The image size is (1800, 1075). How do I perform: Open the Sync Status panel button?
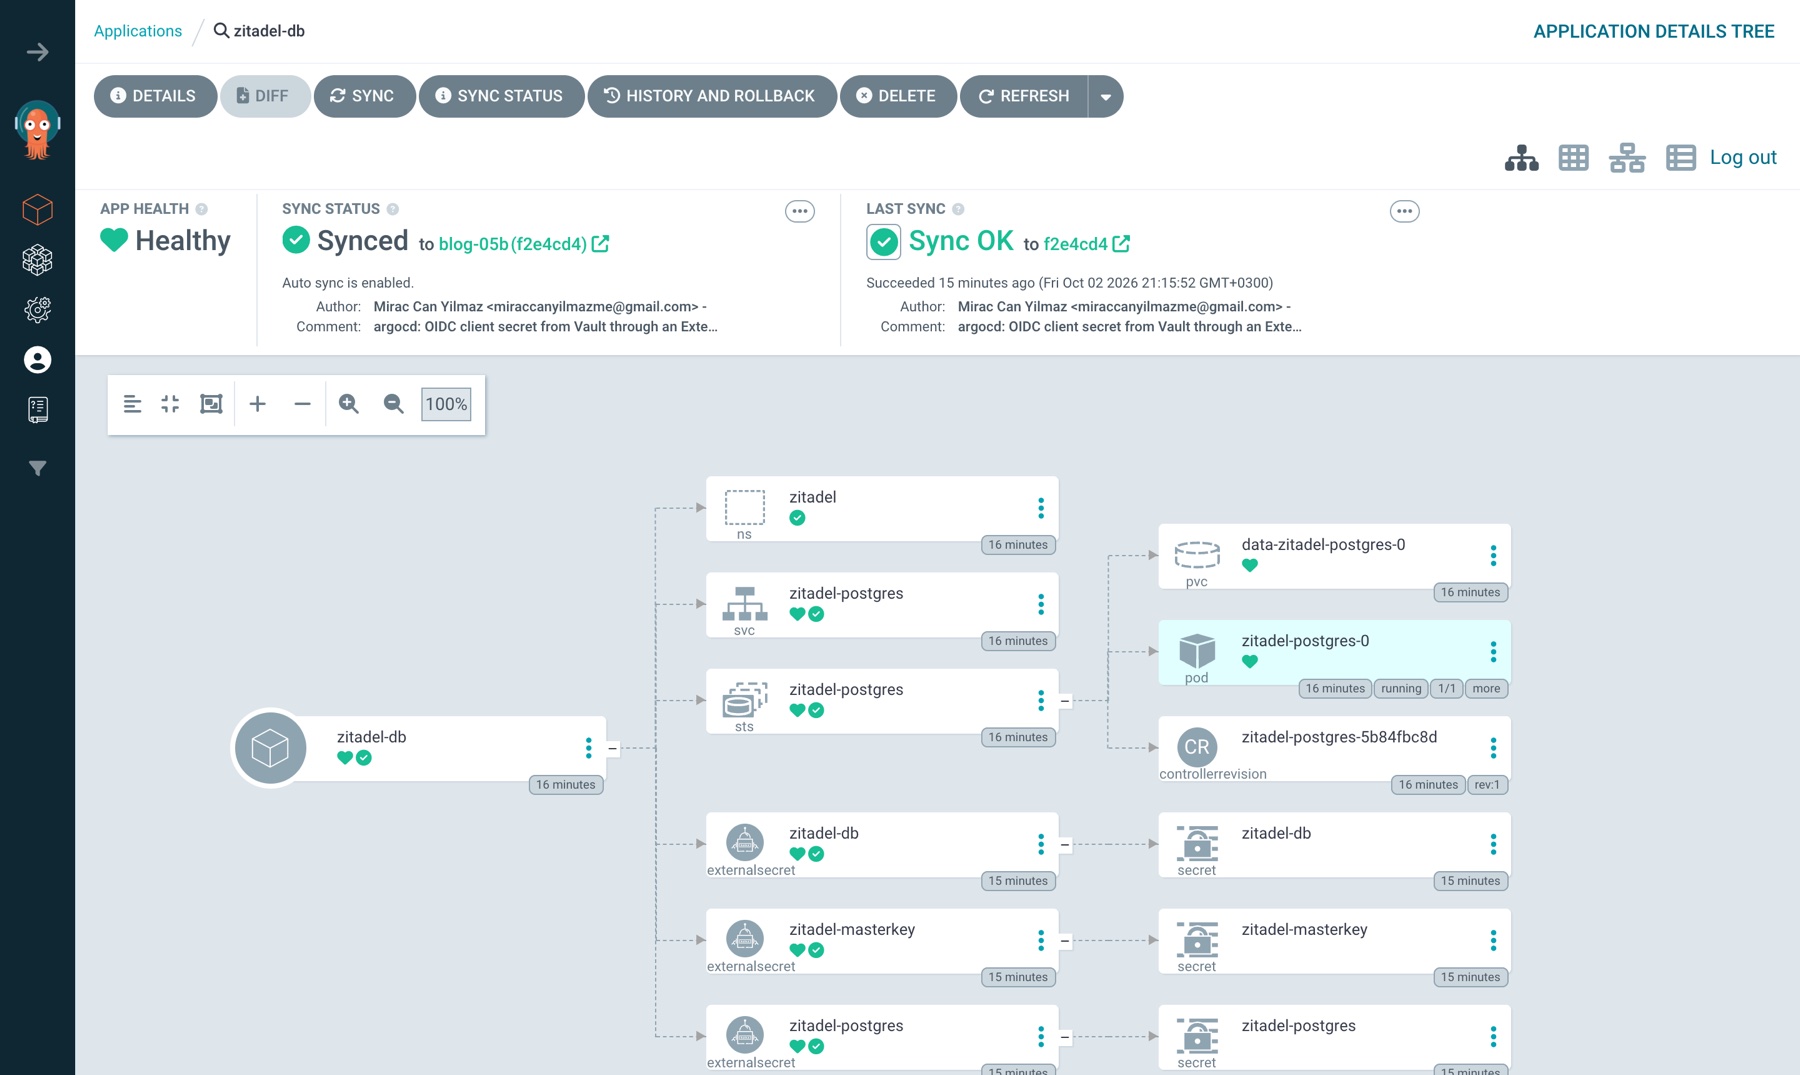[x=500, y=97]
